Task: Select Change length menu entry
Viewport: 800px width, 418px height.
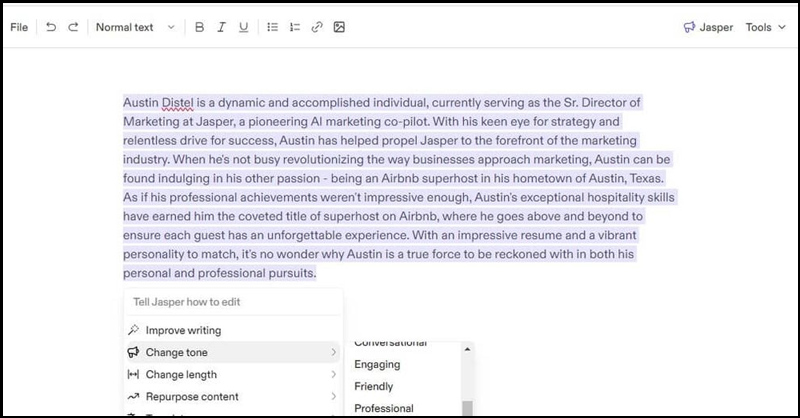Action: tap(233, 374)
